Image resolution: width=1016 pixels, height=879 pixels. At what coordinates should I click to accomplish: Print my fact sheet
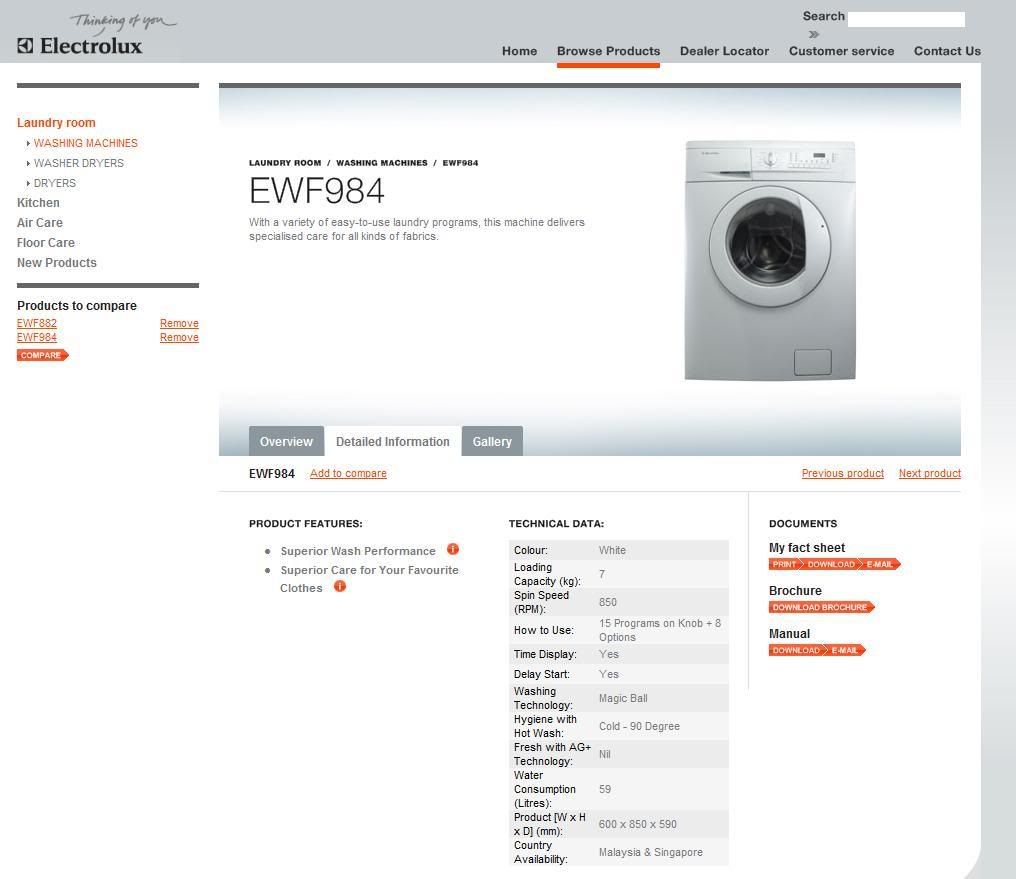pos(785,564)
